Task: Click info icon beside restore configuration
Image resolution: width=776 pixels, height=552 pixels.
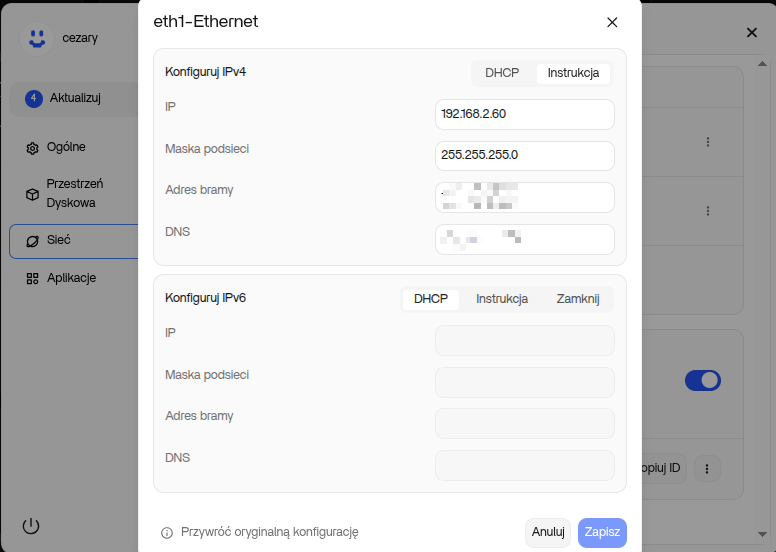Action: [x=167, y=533]
